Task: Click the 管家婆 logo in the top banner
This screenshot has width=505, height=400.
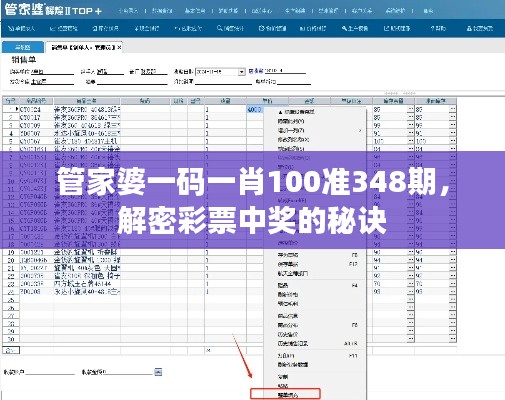Action: [x=23, y=10]
